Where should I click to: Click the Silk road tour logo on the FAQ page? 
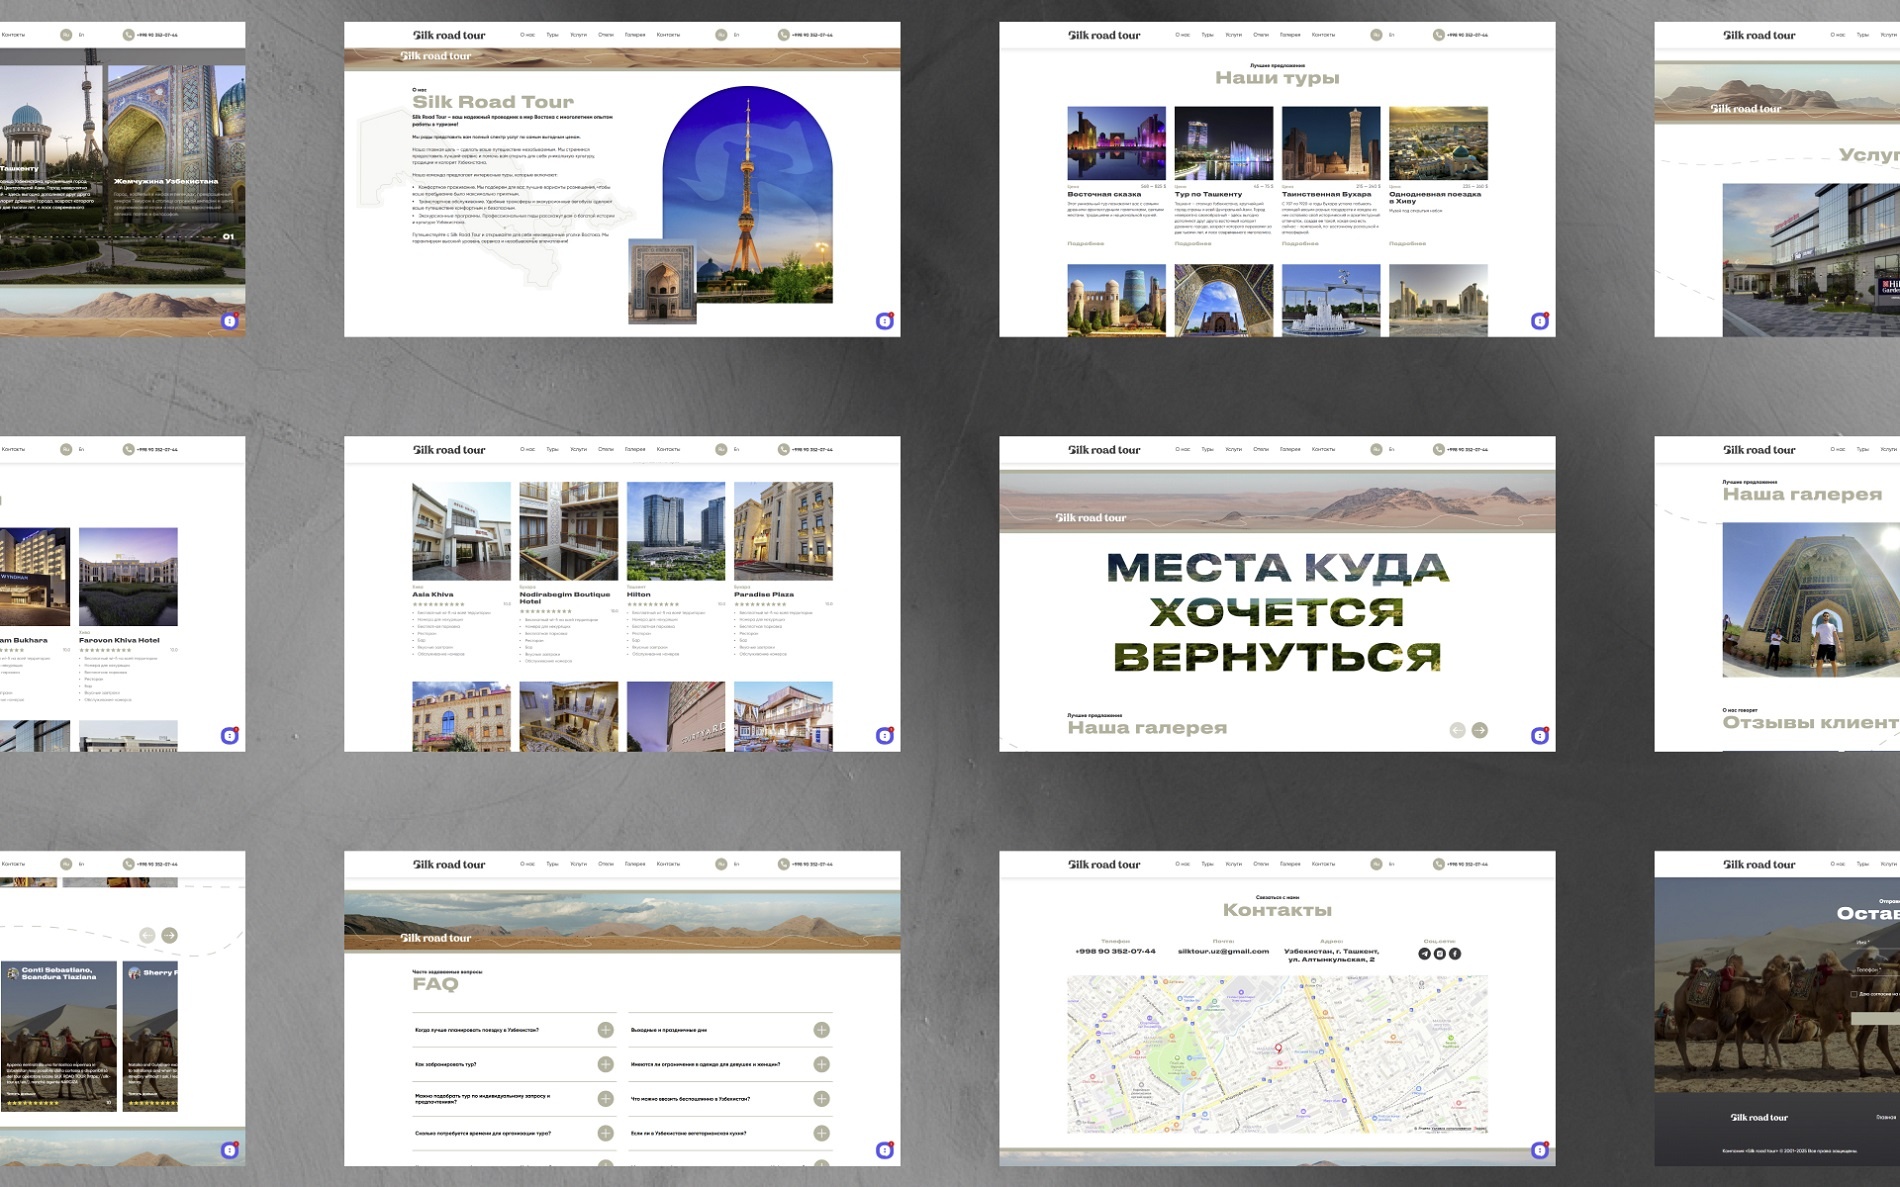tap(449, 864)
